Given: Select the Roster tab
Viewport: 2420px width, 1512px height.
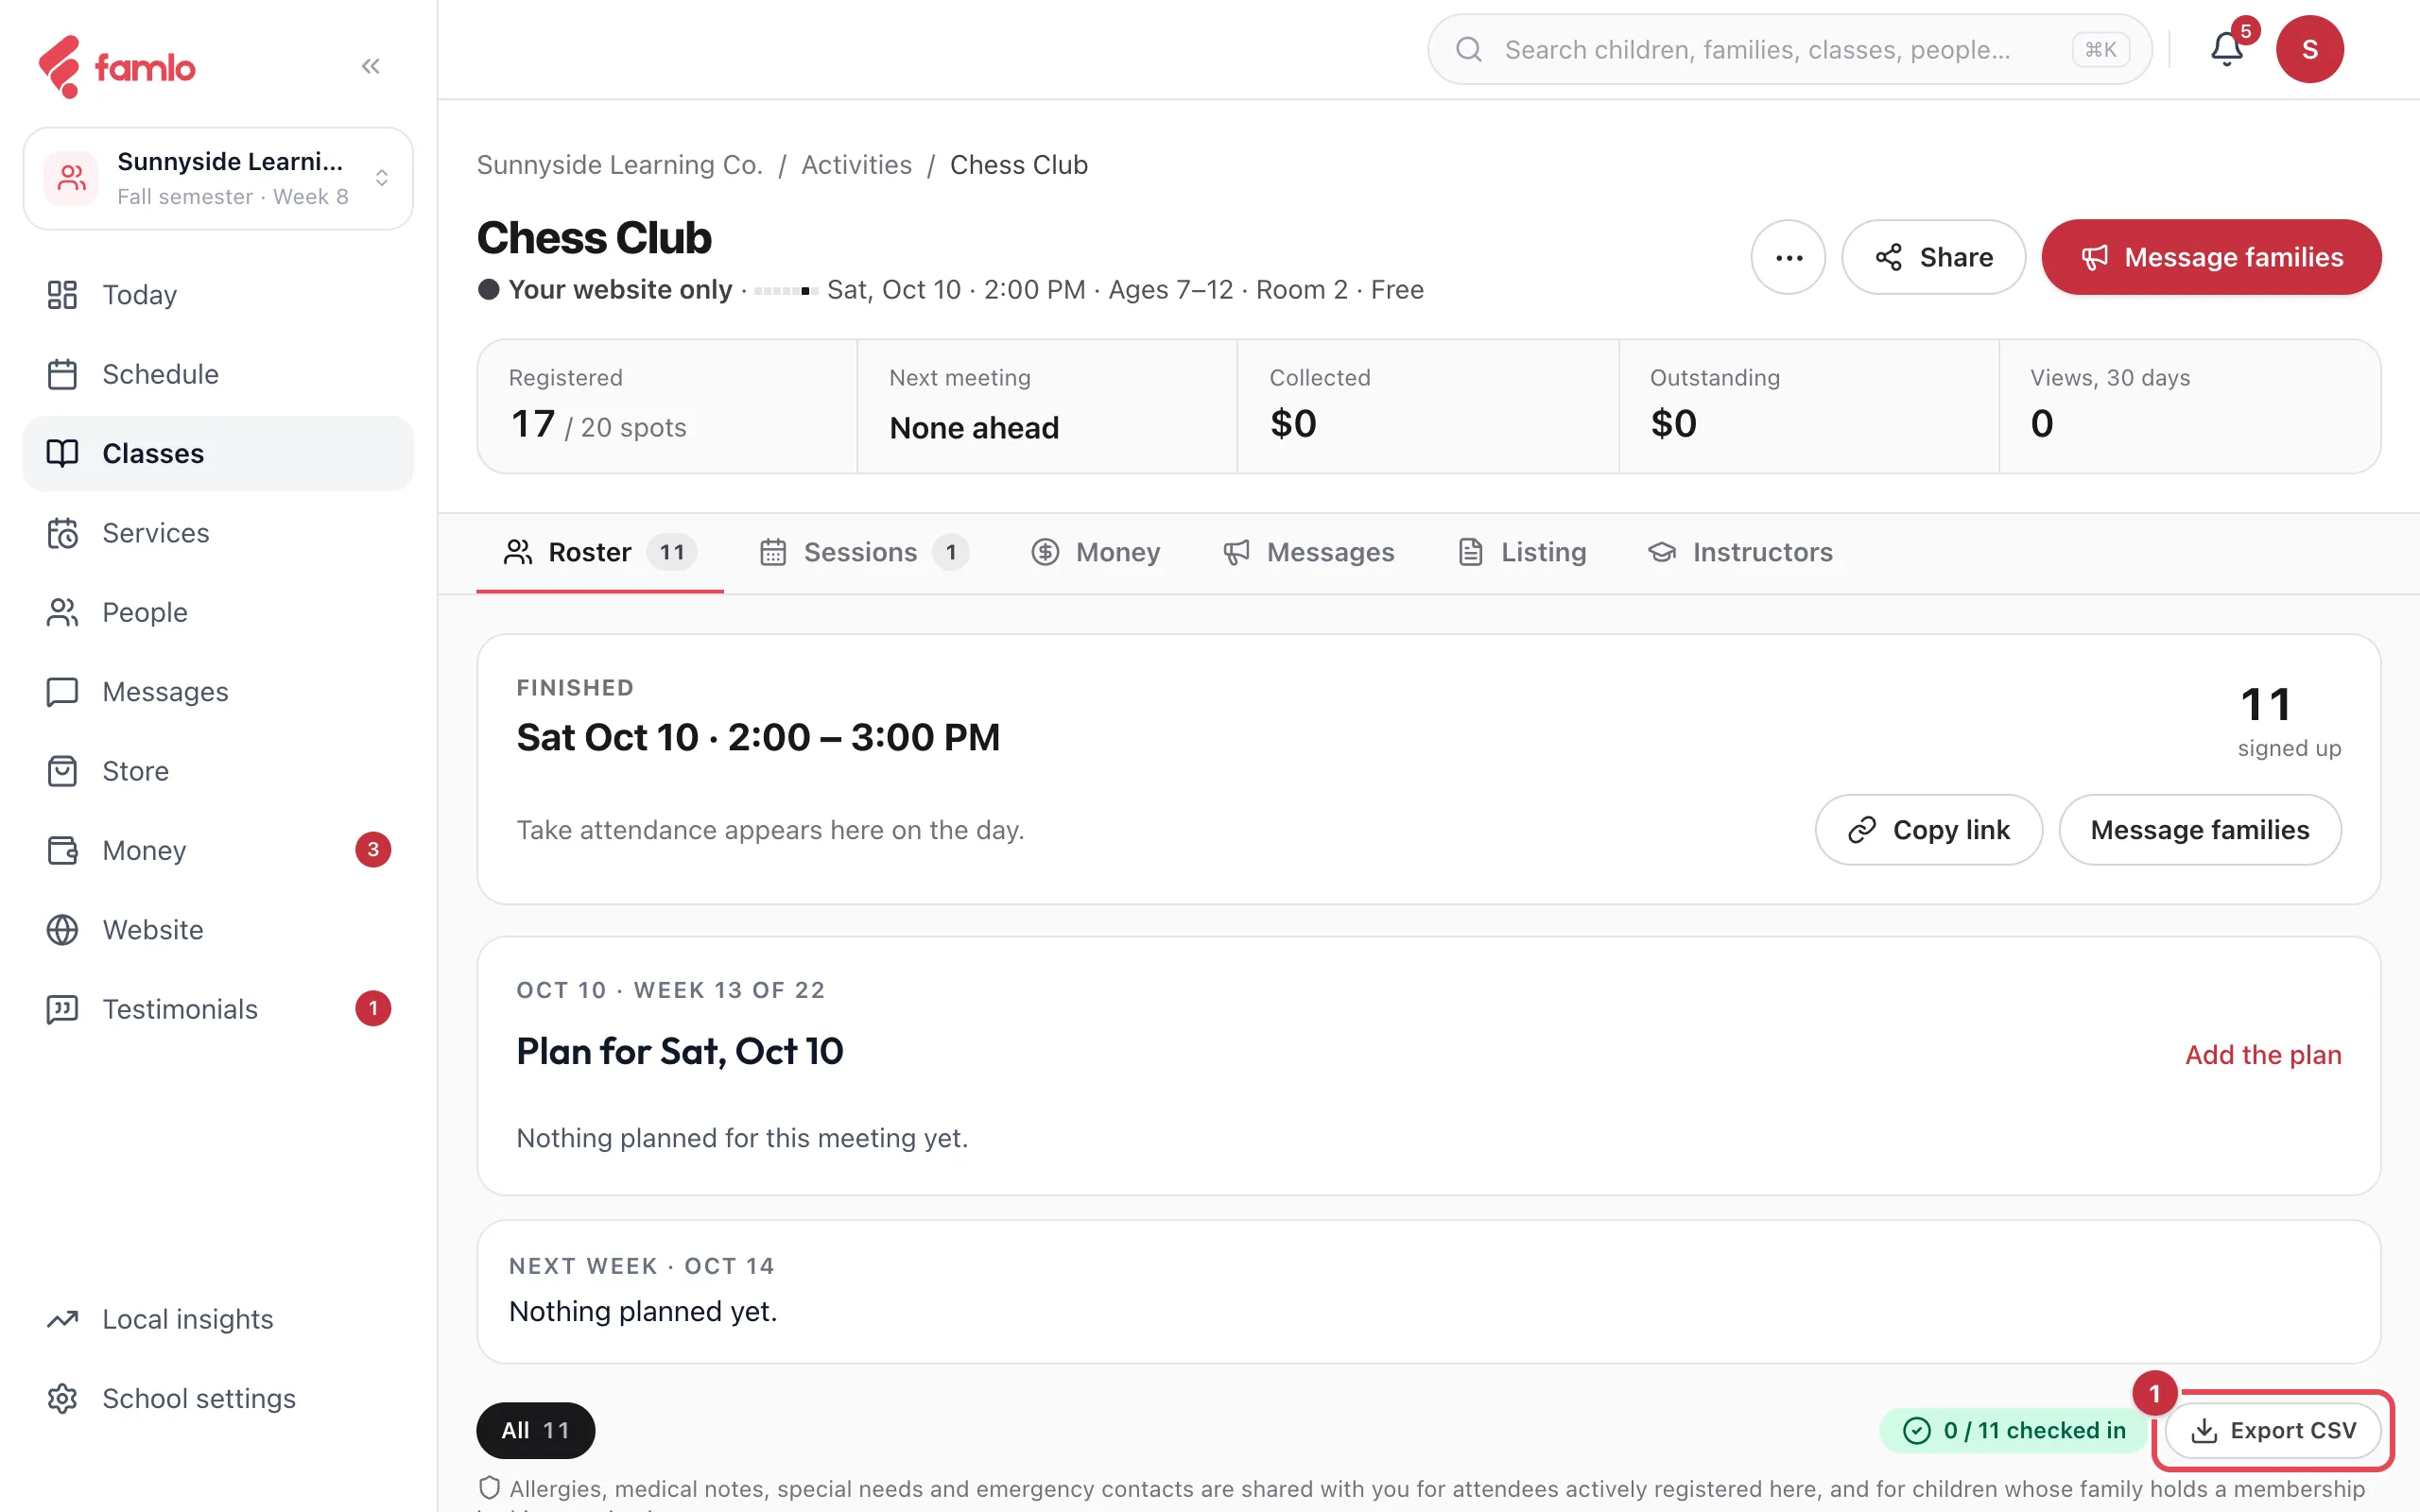Looking at the screenshot, I should click(600, 552).
